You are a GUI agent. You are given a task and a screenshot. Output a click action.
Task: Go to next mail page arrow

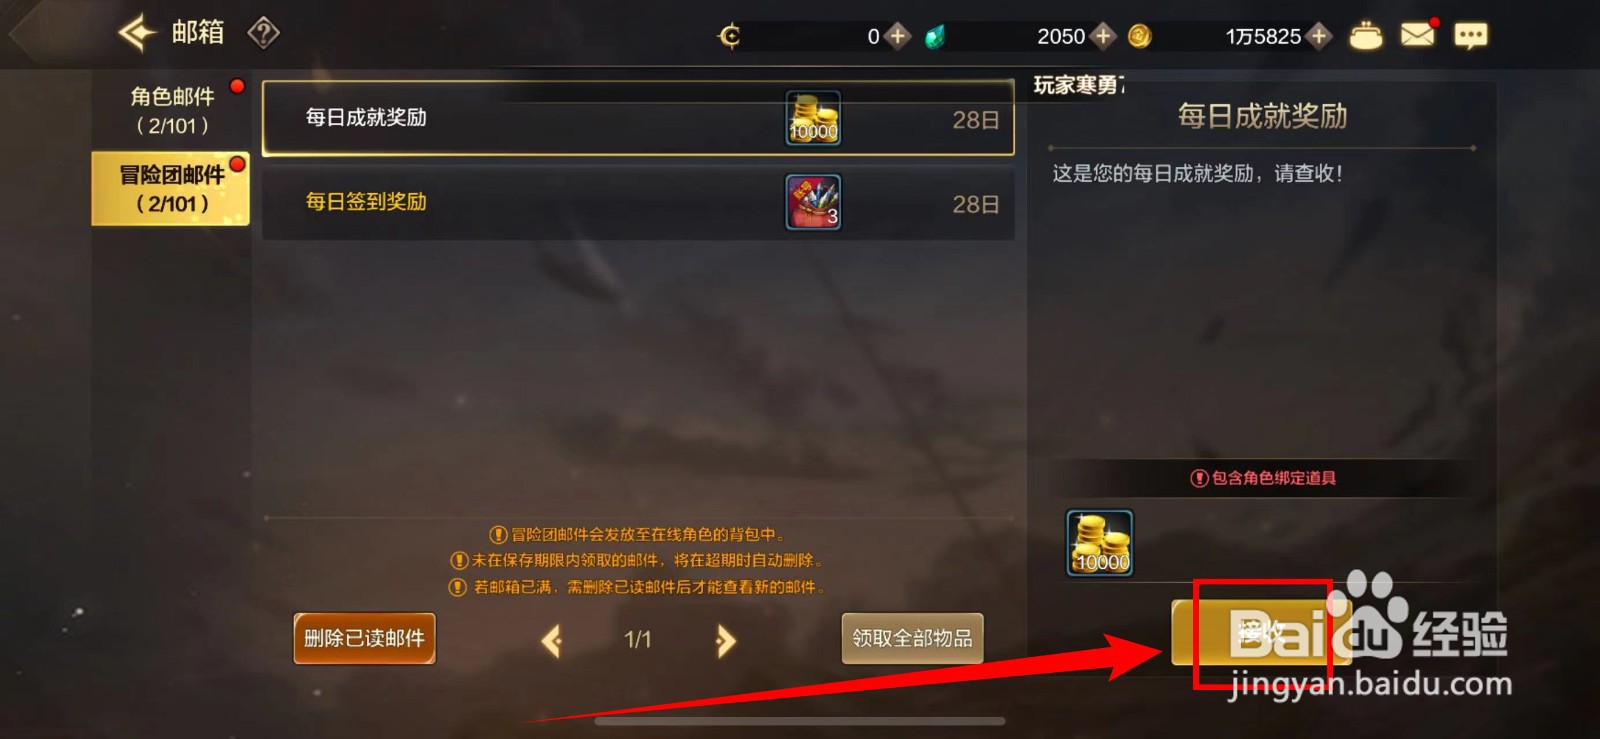coord(726,640)
